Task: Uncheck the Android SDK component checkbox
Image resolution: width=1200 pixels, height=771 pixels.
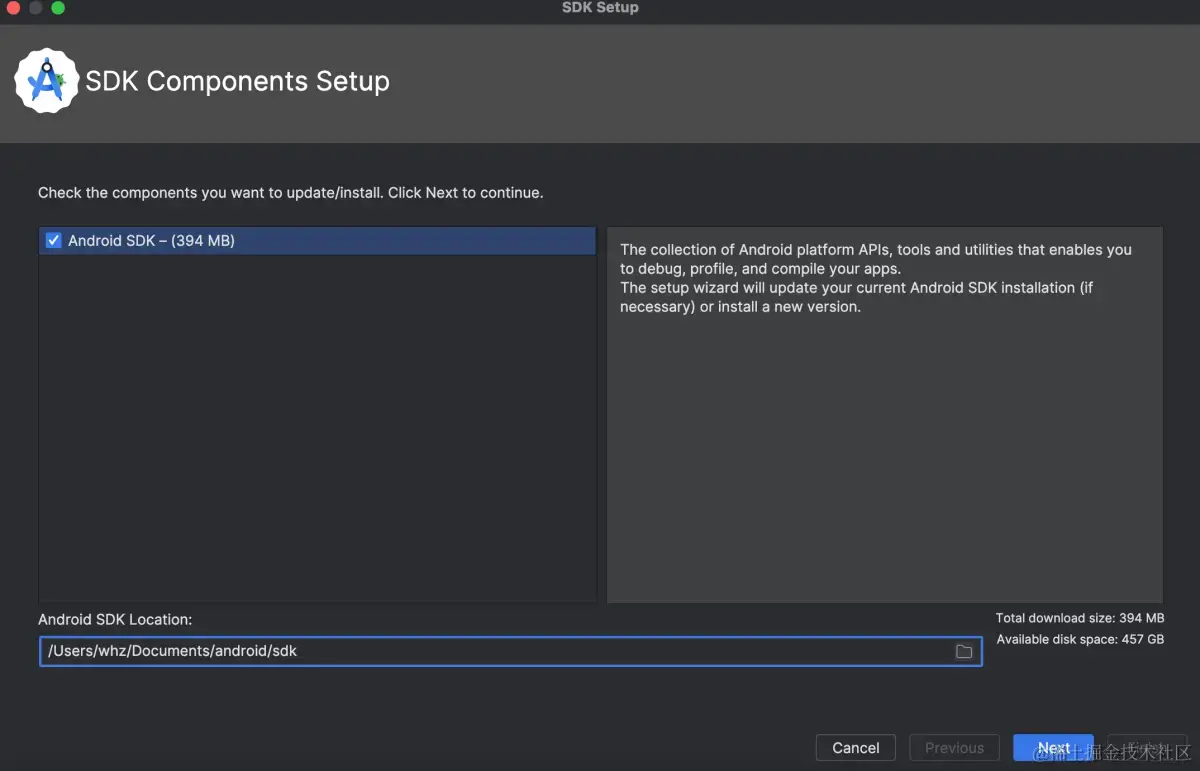Action: click(x=54, y=241)
